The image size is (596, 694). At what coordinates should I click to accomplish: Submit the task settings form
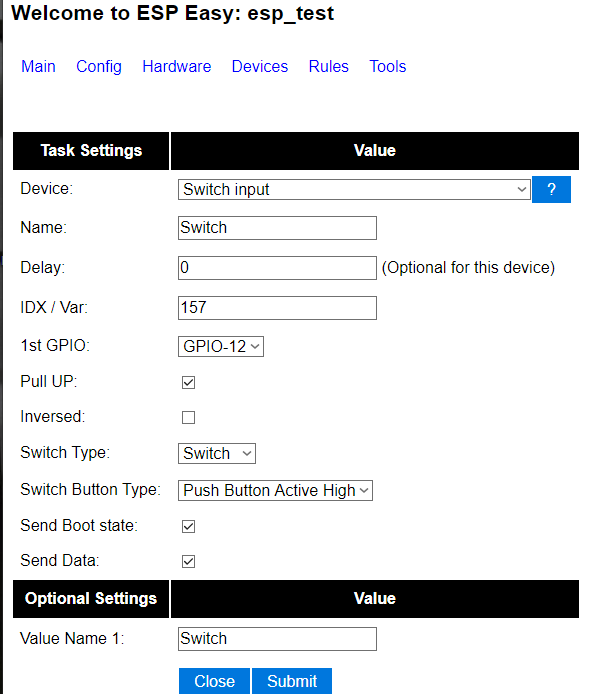point(292,681)
